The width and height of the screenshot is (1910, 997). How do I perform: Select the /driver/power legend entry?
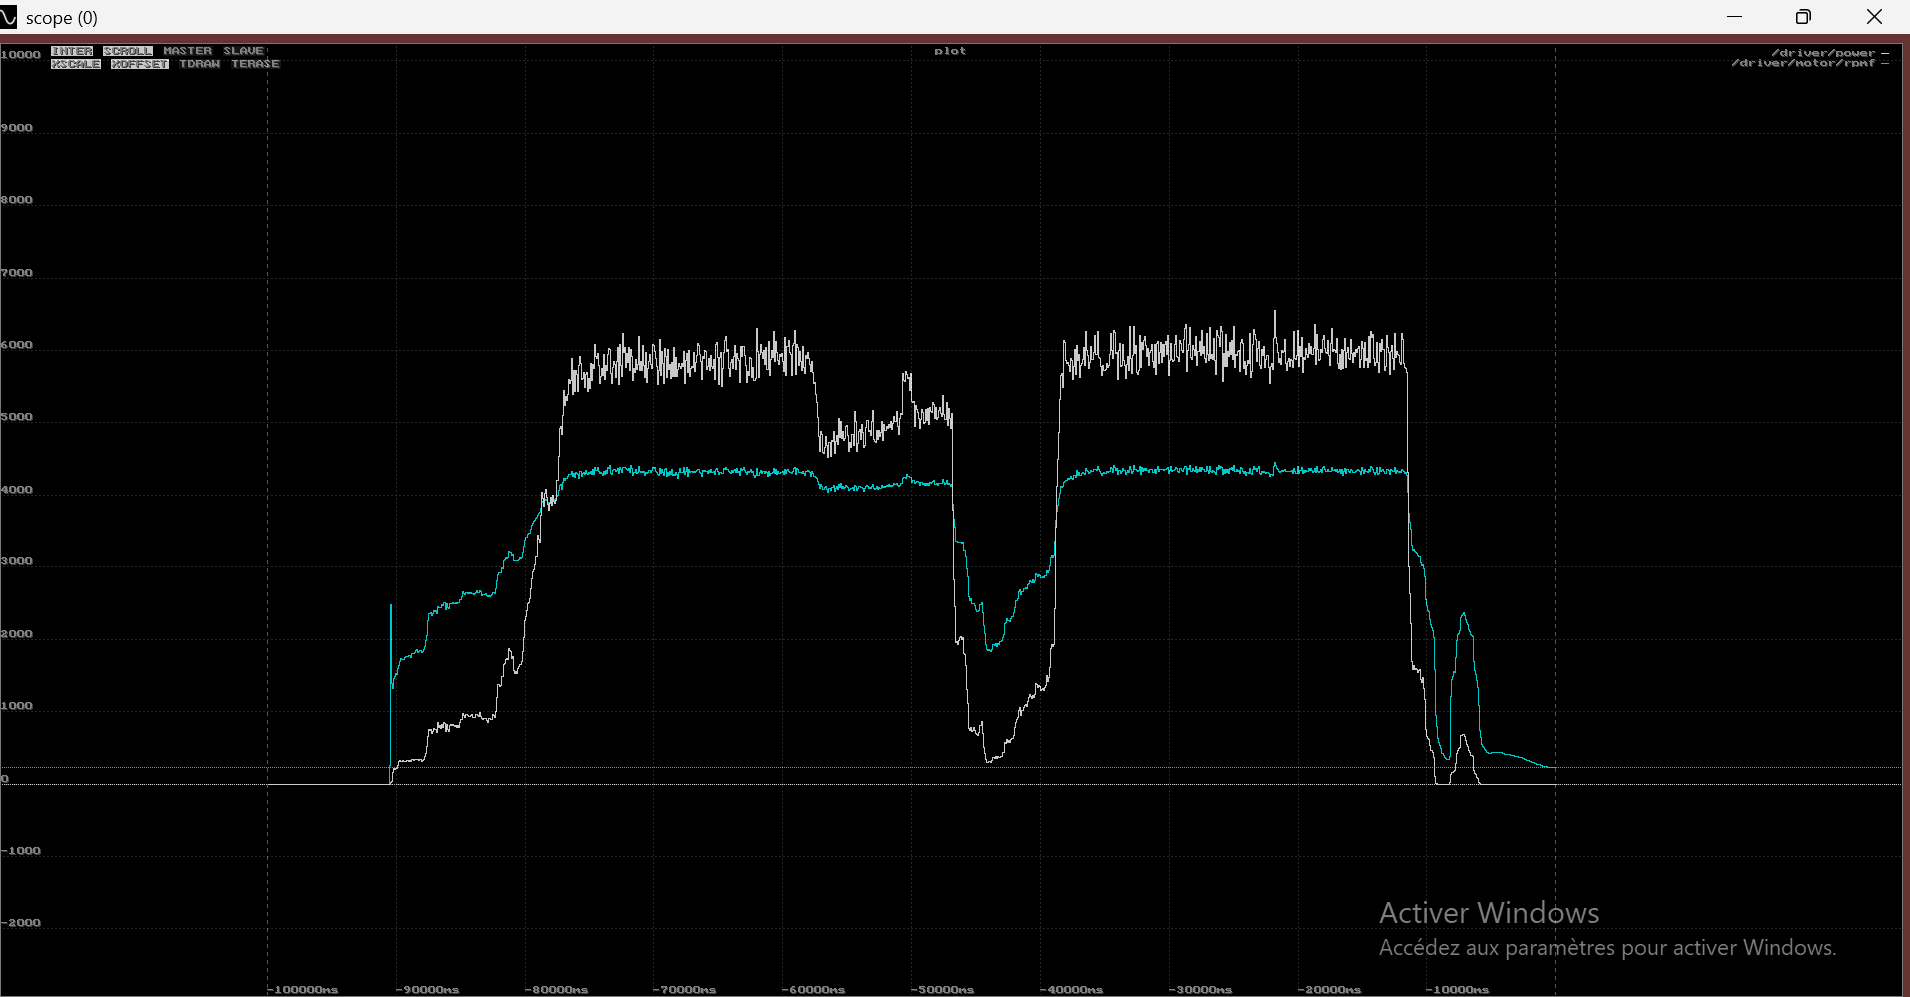point(1822,53)
